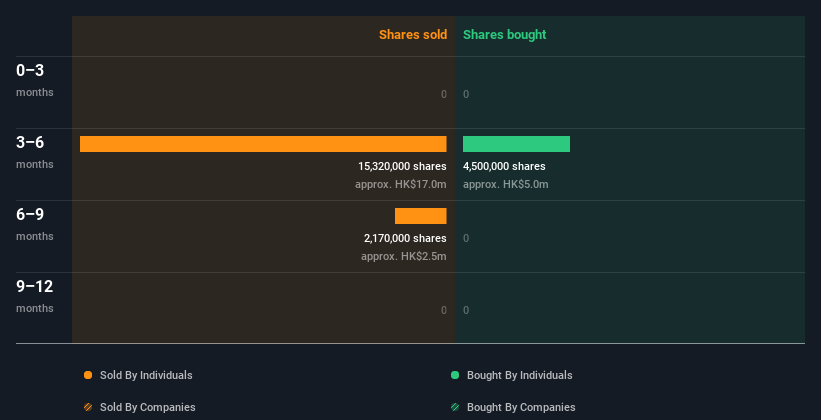Screen dimensions: 821x420
Task: Click the green Bought By Individuals legend dot
Action: 455,375
